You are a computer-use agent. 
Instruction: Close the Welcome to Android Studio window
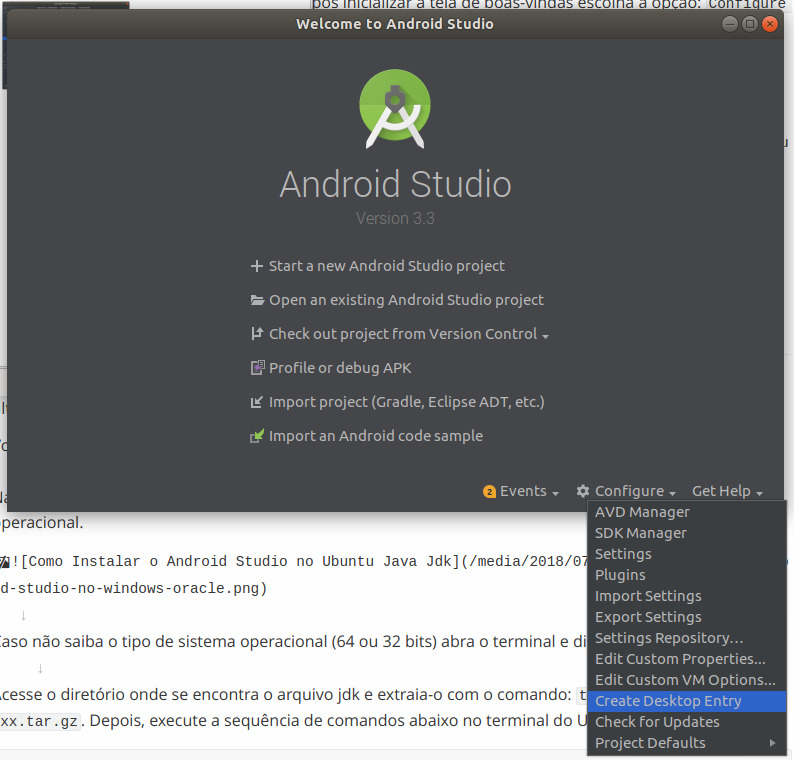coord(770,24)
